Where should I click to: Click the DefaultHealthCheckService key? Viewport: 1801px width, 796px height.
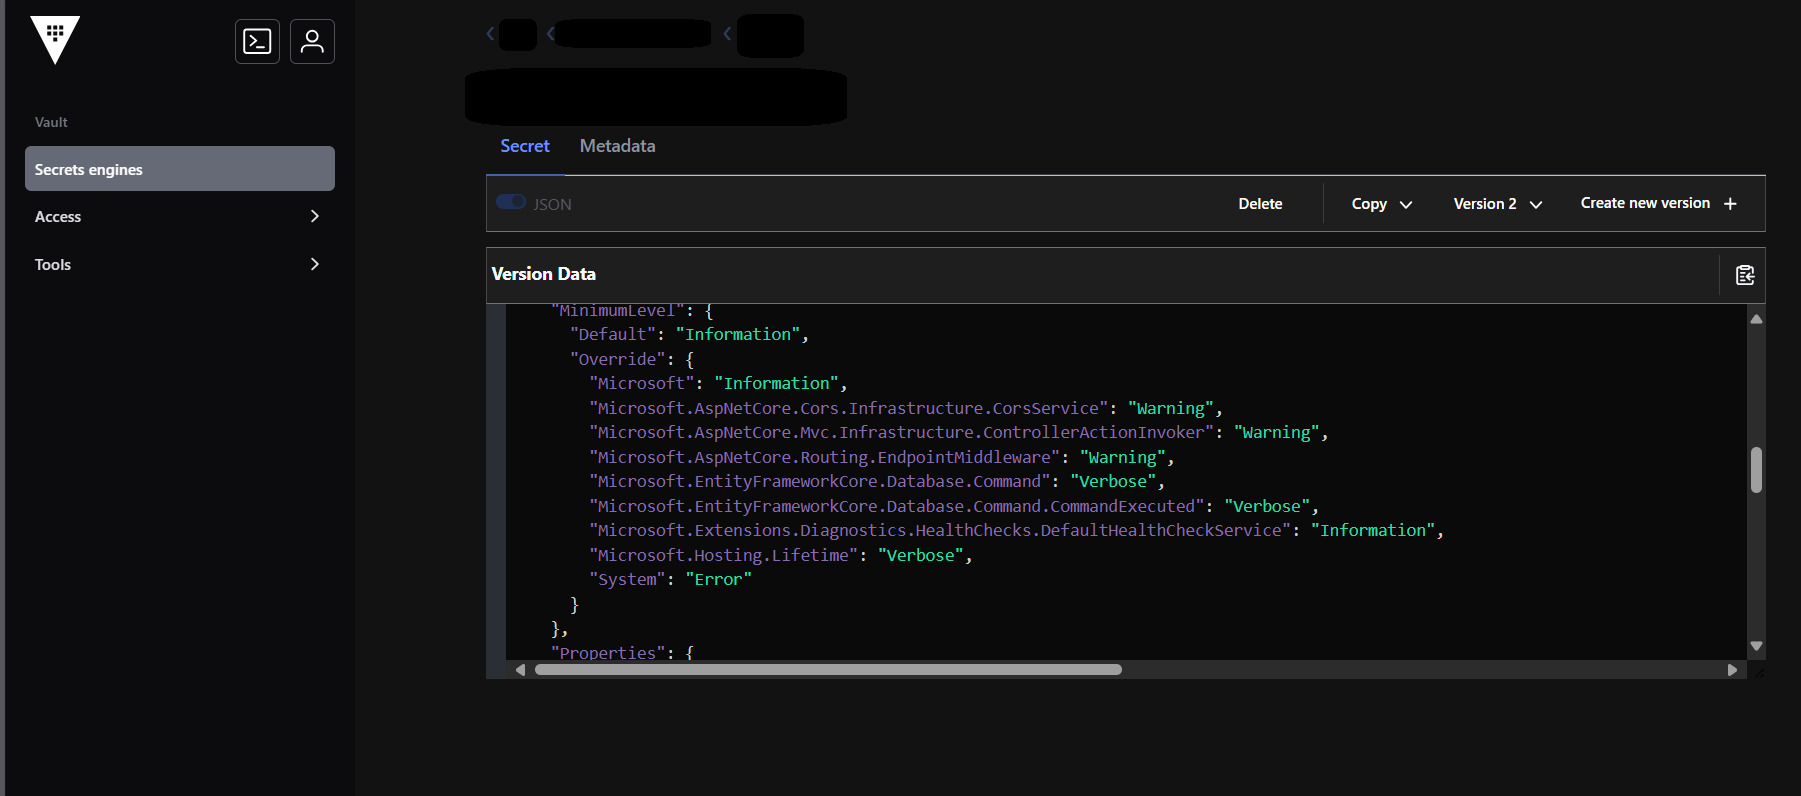[940, 530]
